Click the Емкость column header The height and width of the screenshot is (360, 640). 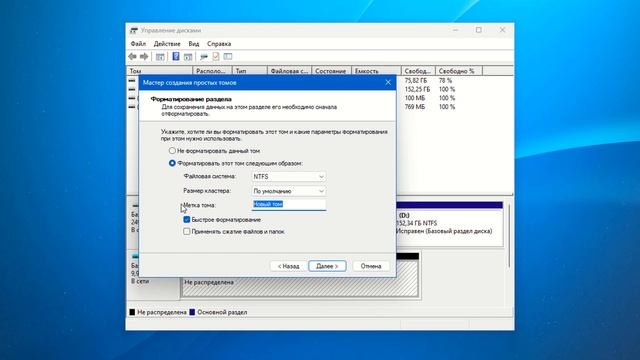(x=376, y=71)
